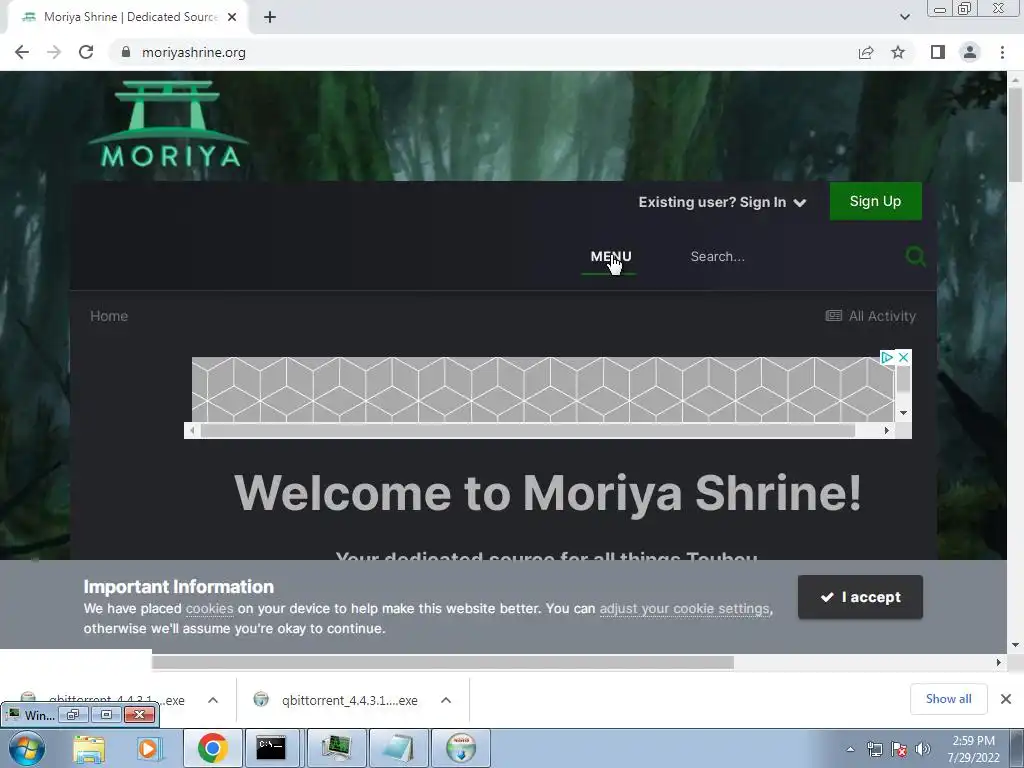Open a new tab with the plus button
Screen dimensions: 1024x768
[270, 17]
